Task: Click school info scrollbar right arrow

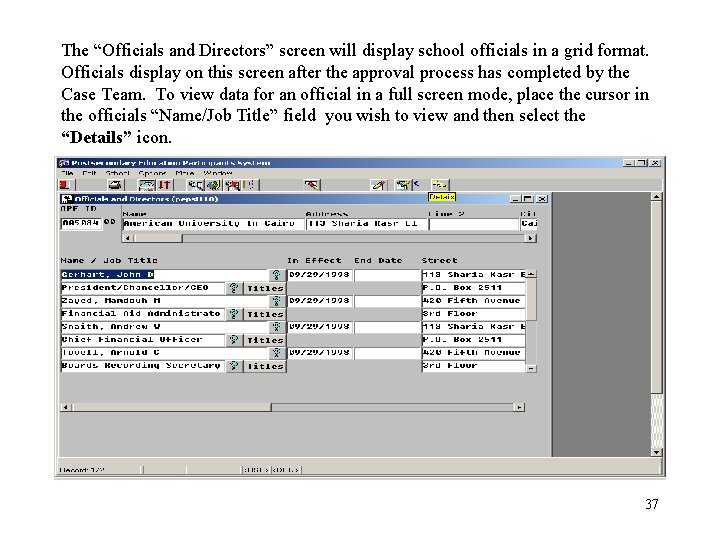Action: tap(530, 238)
